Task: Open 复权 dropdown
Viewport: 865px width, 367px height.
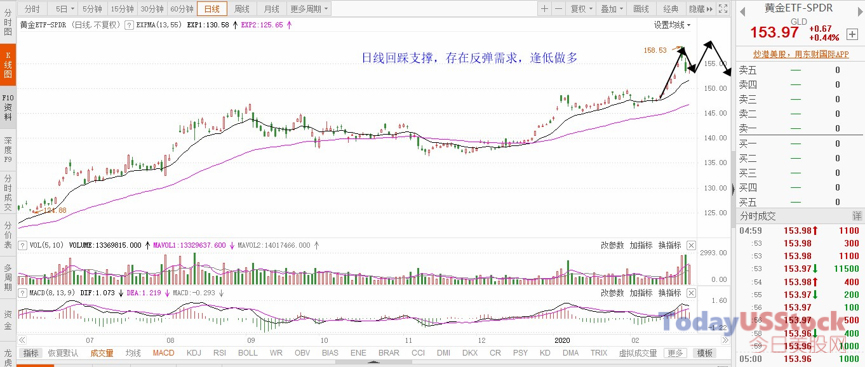Action: [x=581, y=9]
